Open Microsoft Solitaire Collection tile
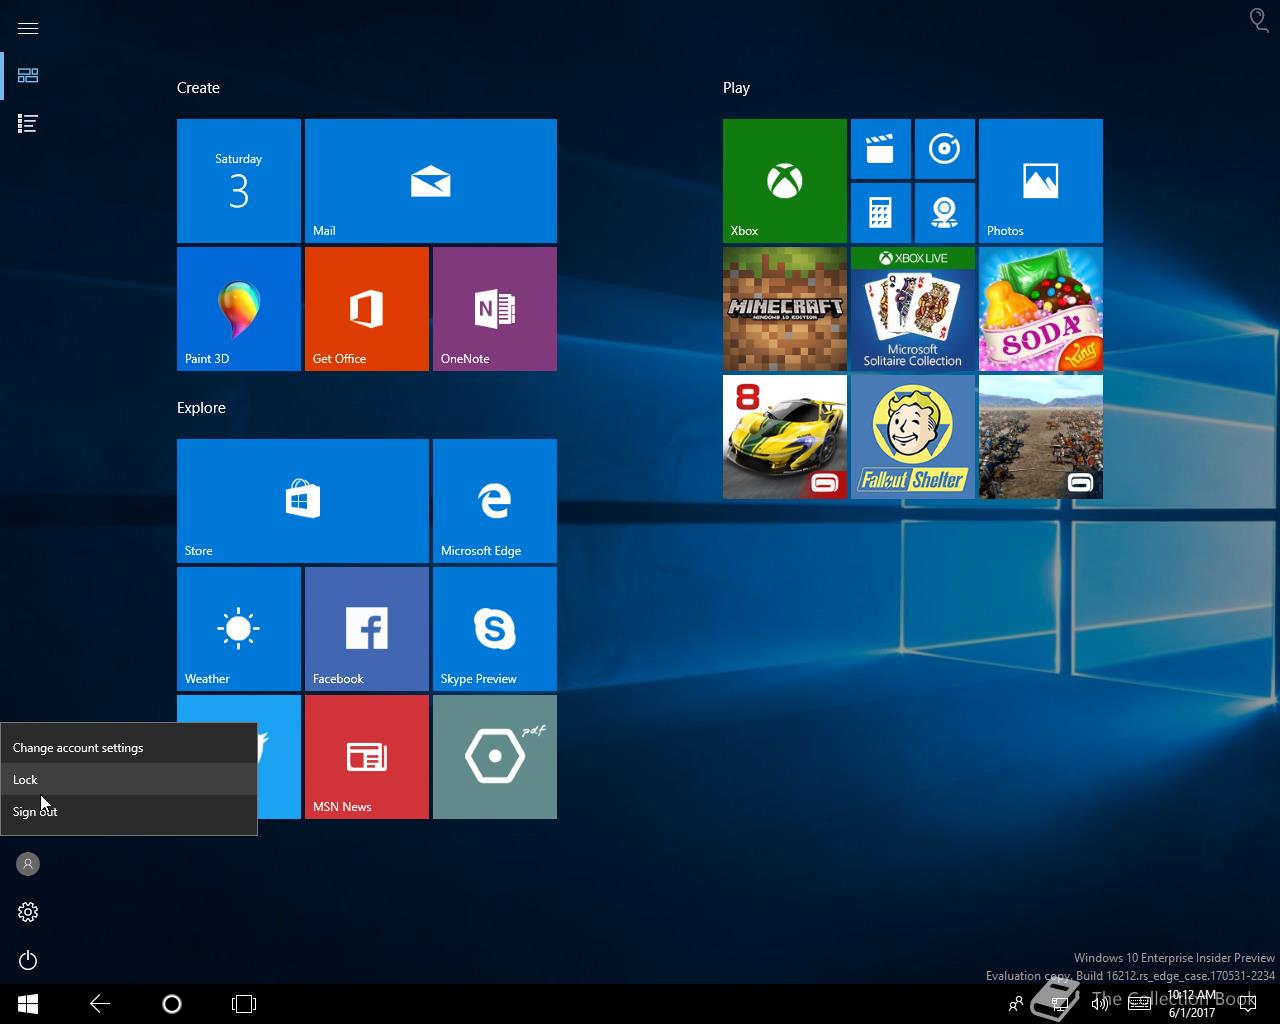The width and height of the screenshot is (1280, 1024). pyautogui.click(x=913, y=309)
